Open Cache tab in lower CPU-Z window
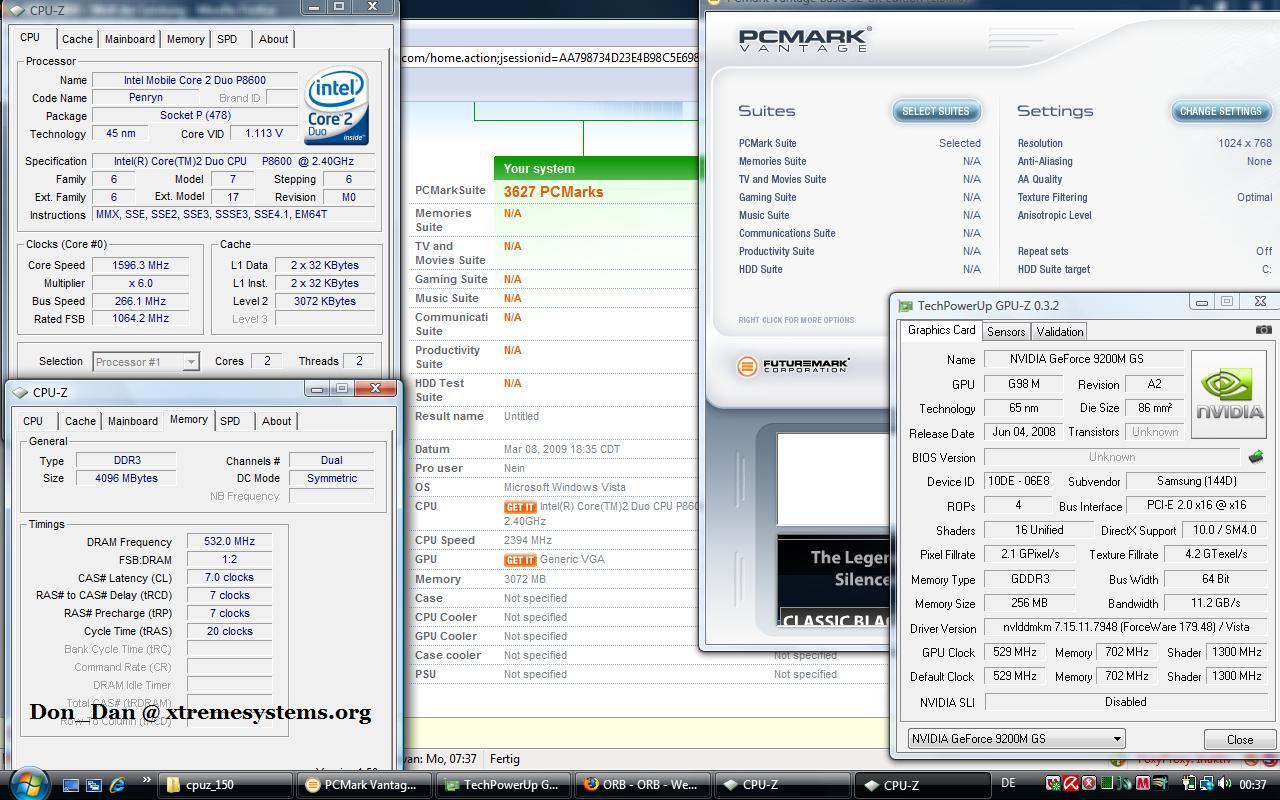Screen dimensions: 1280x800 click(x=80, y=421)
